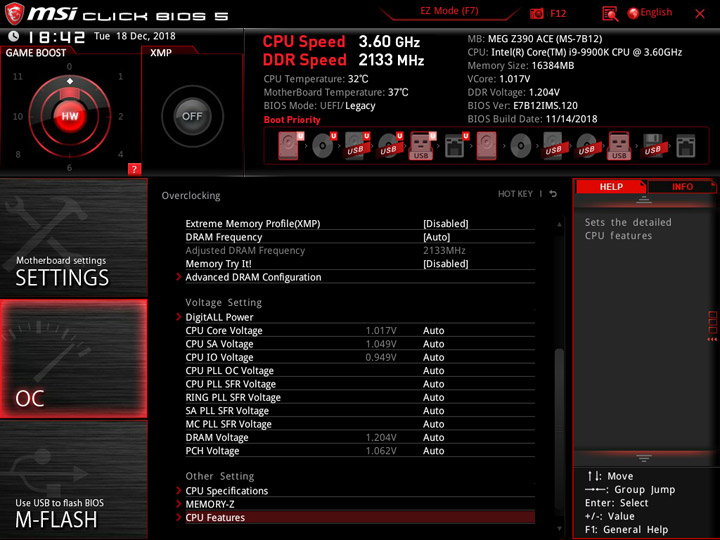
Task: Click the undo arrow beside HOT KEY
Action: click(x=553, y=194)
